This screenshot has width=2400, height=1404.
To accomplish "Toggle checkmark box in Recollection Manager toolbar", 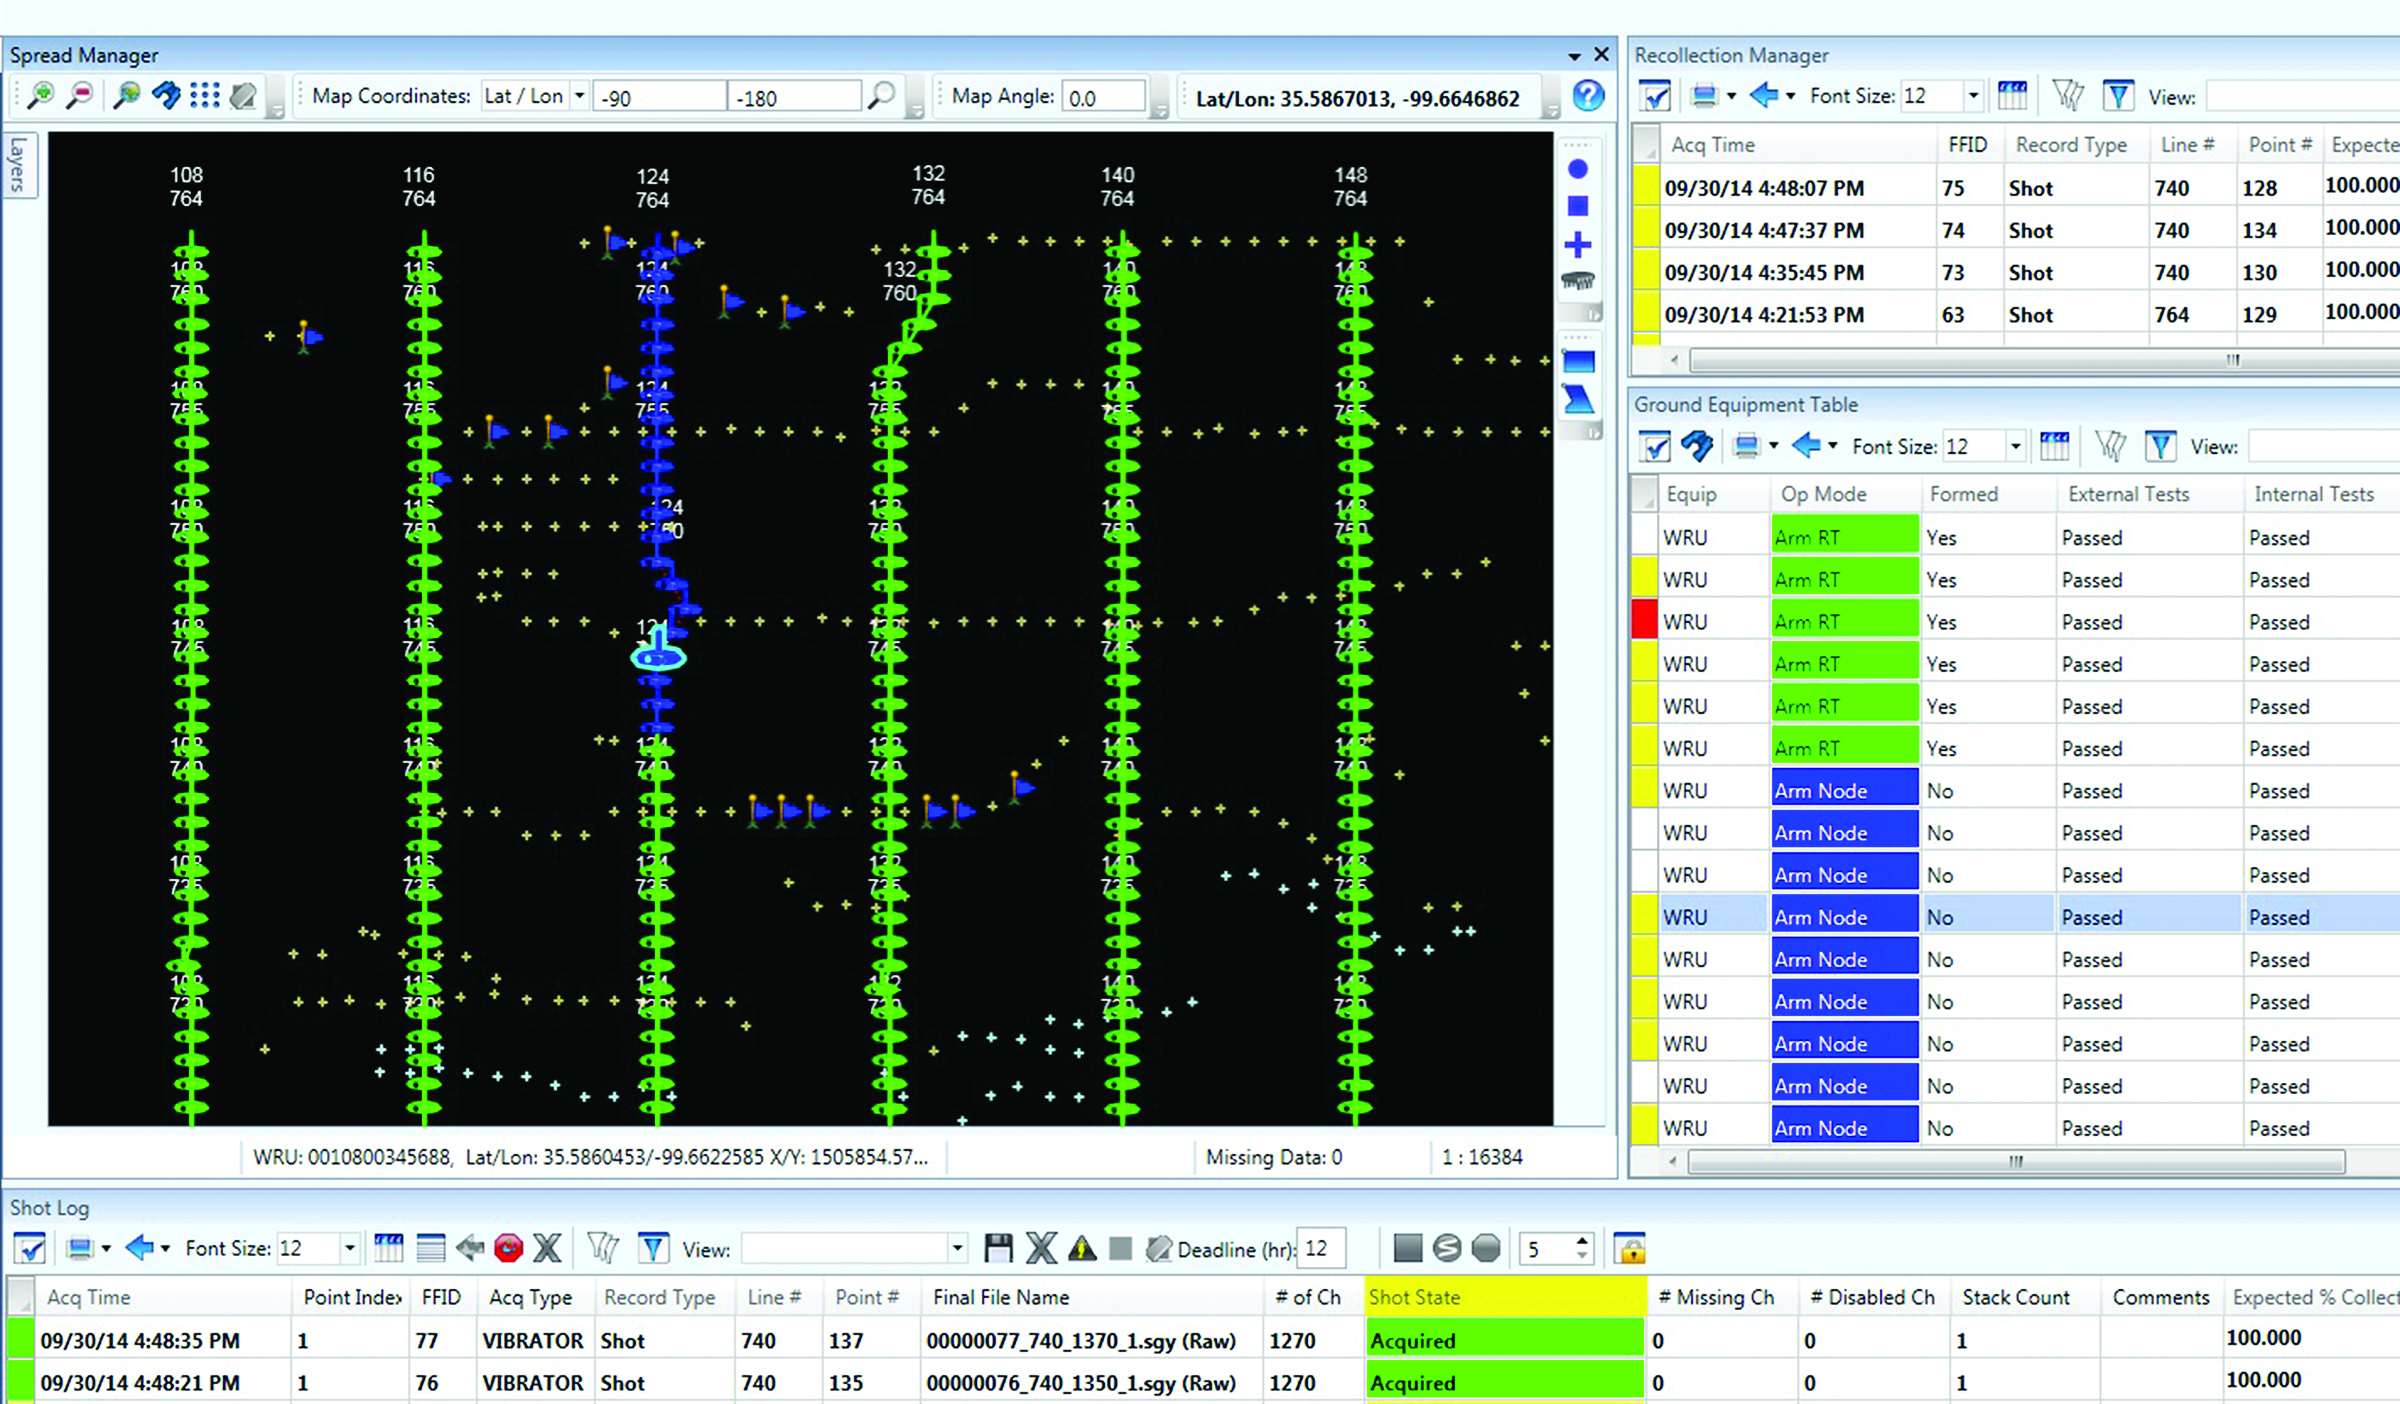I will pos(1656,96).
